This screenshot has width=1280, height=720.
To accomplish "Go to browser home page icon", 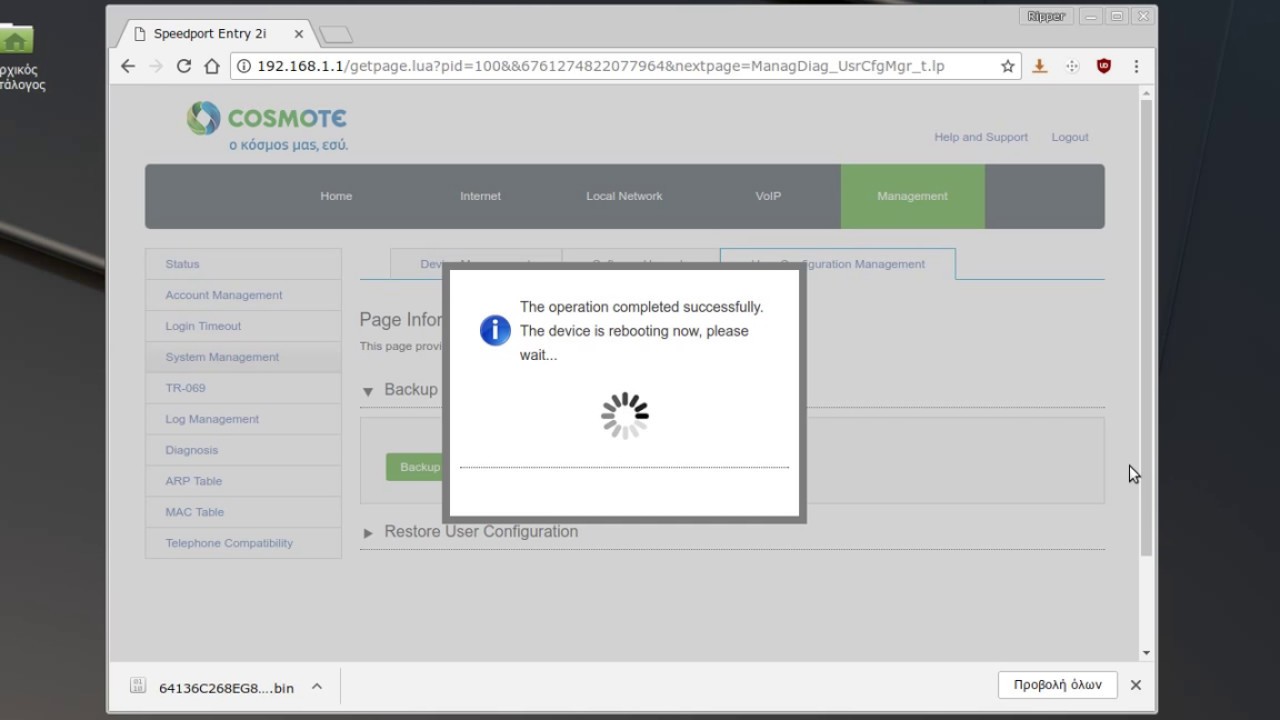I will pyautogui.click(x=211, y=66).
